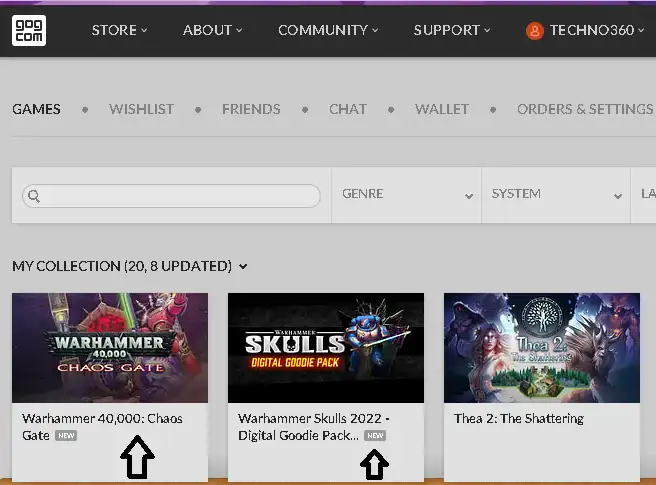Expand the SYSTEM filter dropdown
This screenshot has height=485, width=656.
coord(555,194)
